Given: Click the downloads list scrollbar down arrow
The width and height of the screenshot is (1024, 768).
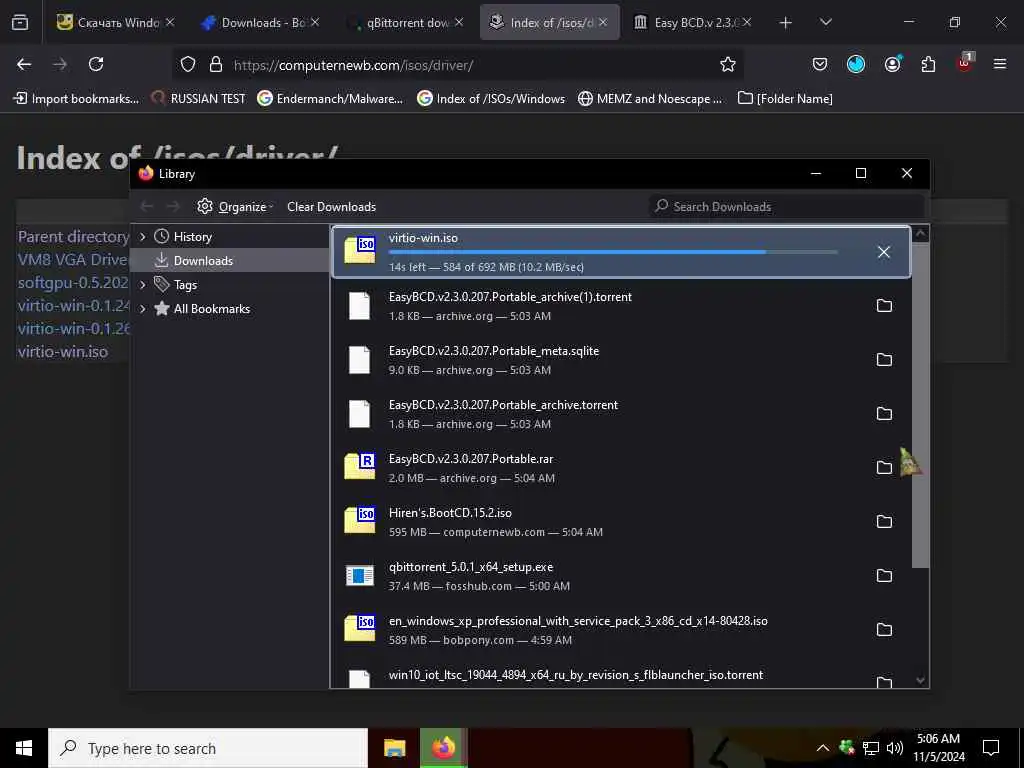Looking at the screenshot, I should click(920, 680).
